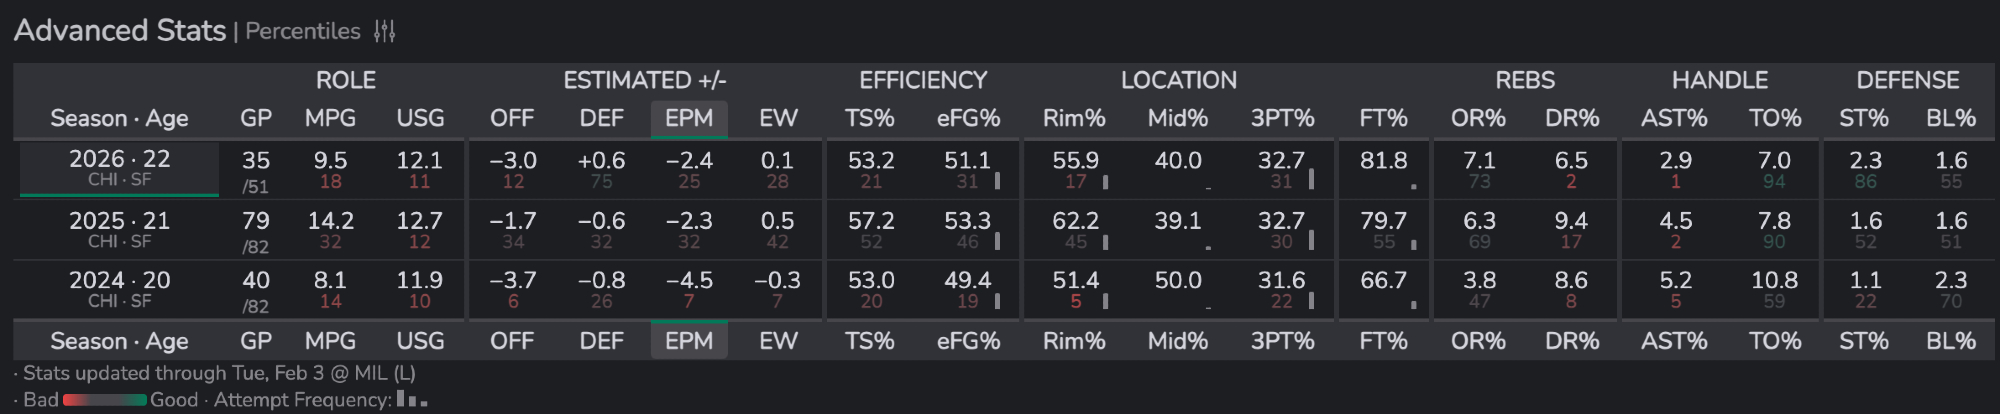
Task: Click the ESTIMATED +/- group header
Action: (644, 80)
